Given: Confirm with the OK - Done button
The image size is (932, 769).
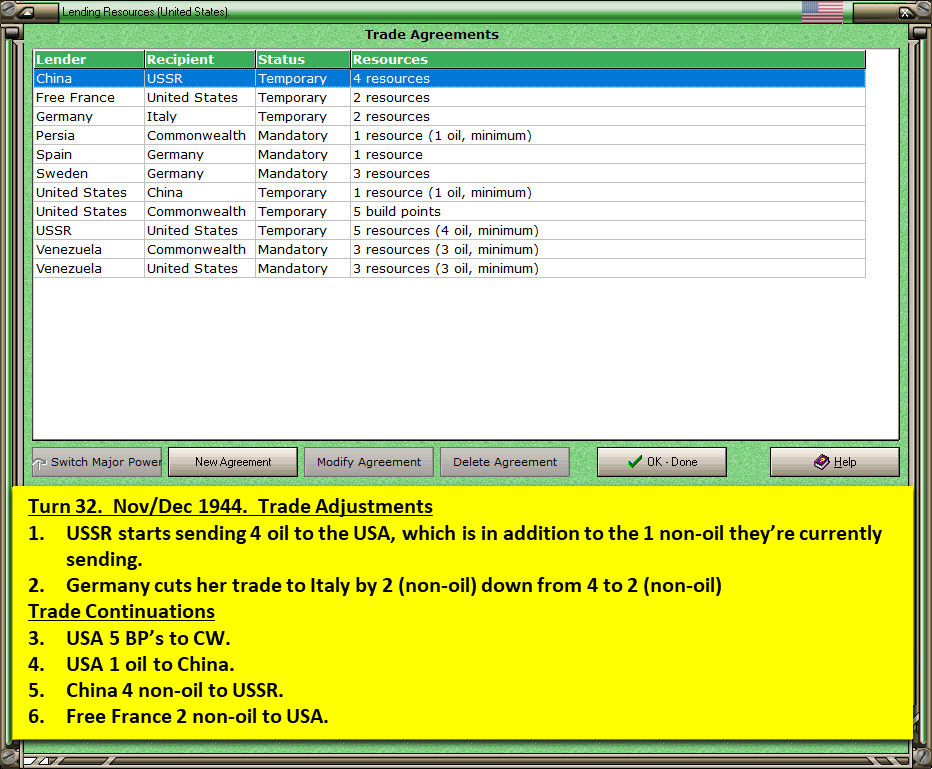Looking at the screenshot, I should (x=662, y=462).
